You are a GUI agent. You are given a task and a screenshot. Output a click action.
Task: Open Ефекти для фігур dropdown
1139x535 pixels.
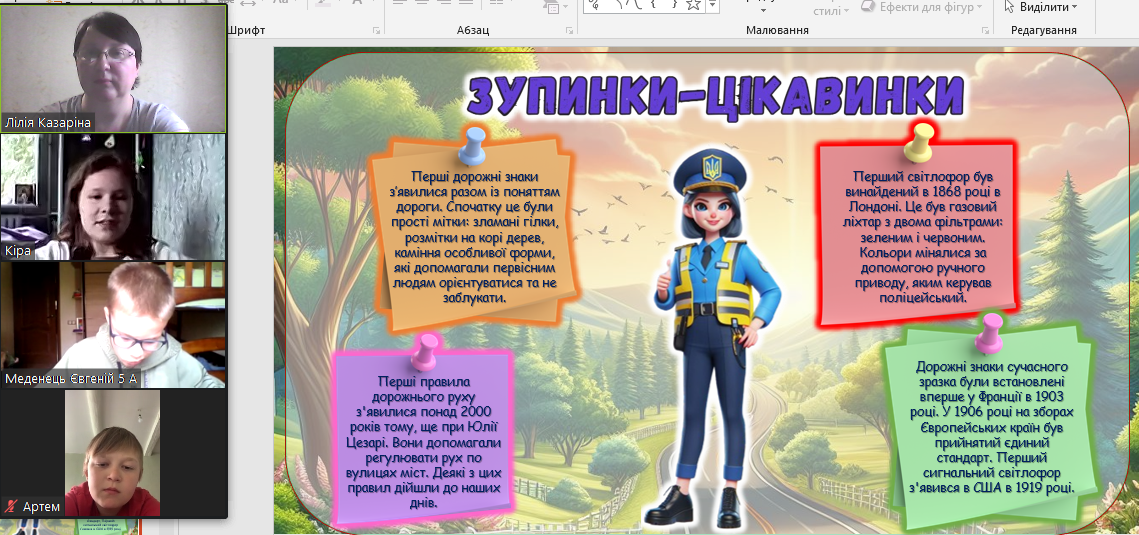tap(922, 7)
